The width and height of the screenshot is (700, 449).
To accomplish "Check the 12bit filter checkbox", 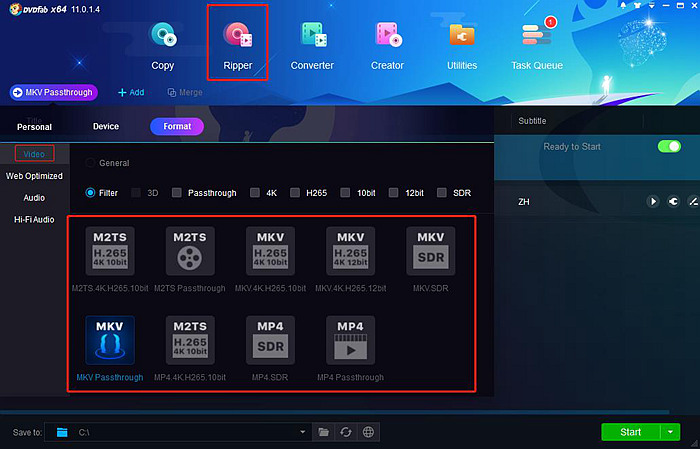I will [393, 193].
